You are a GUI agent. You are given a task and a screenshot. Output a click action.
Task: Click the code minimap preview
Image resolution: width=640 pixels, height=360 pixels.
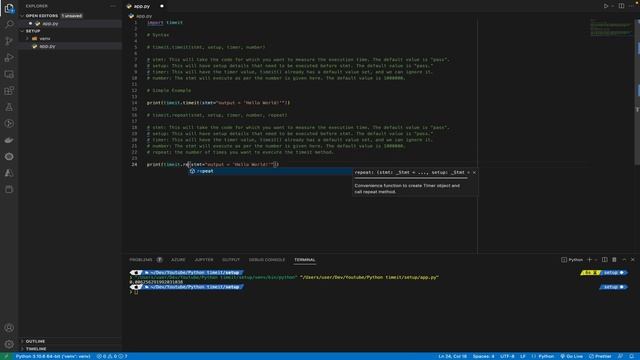[x=611, y=28]
